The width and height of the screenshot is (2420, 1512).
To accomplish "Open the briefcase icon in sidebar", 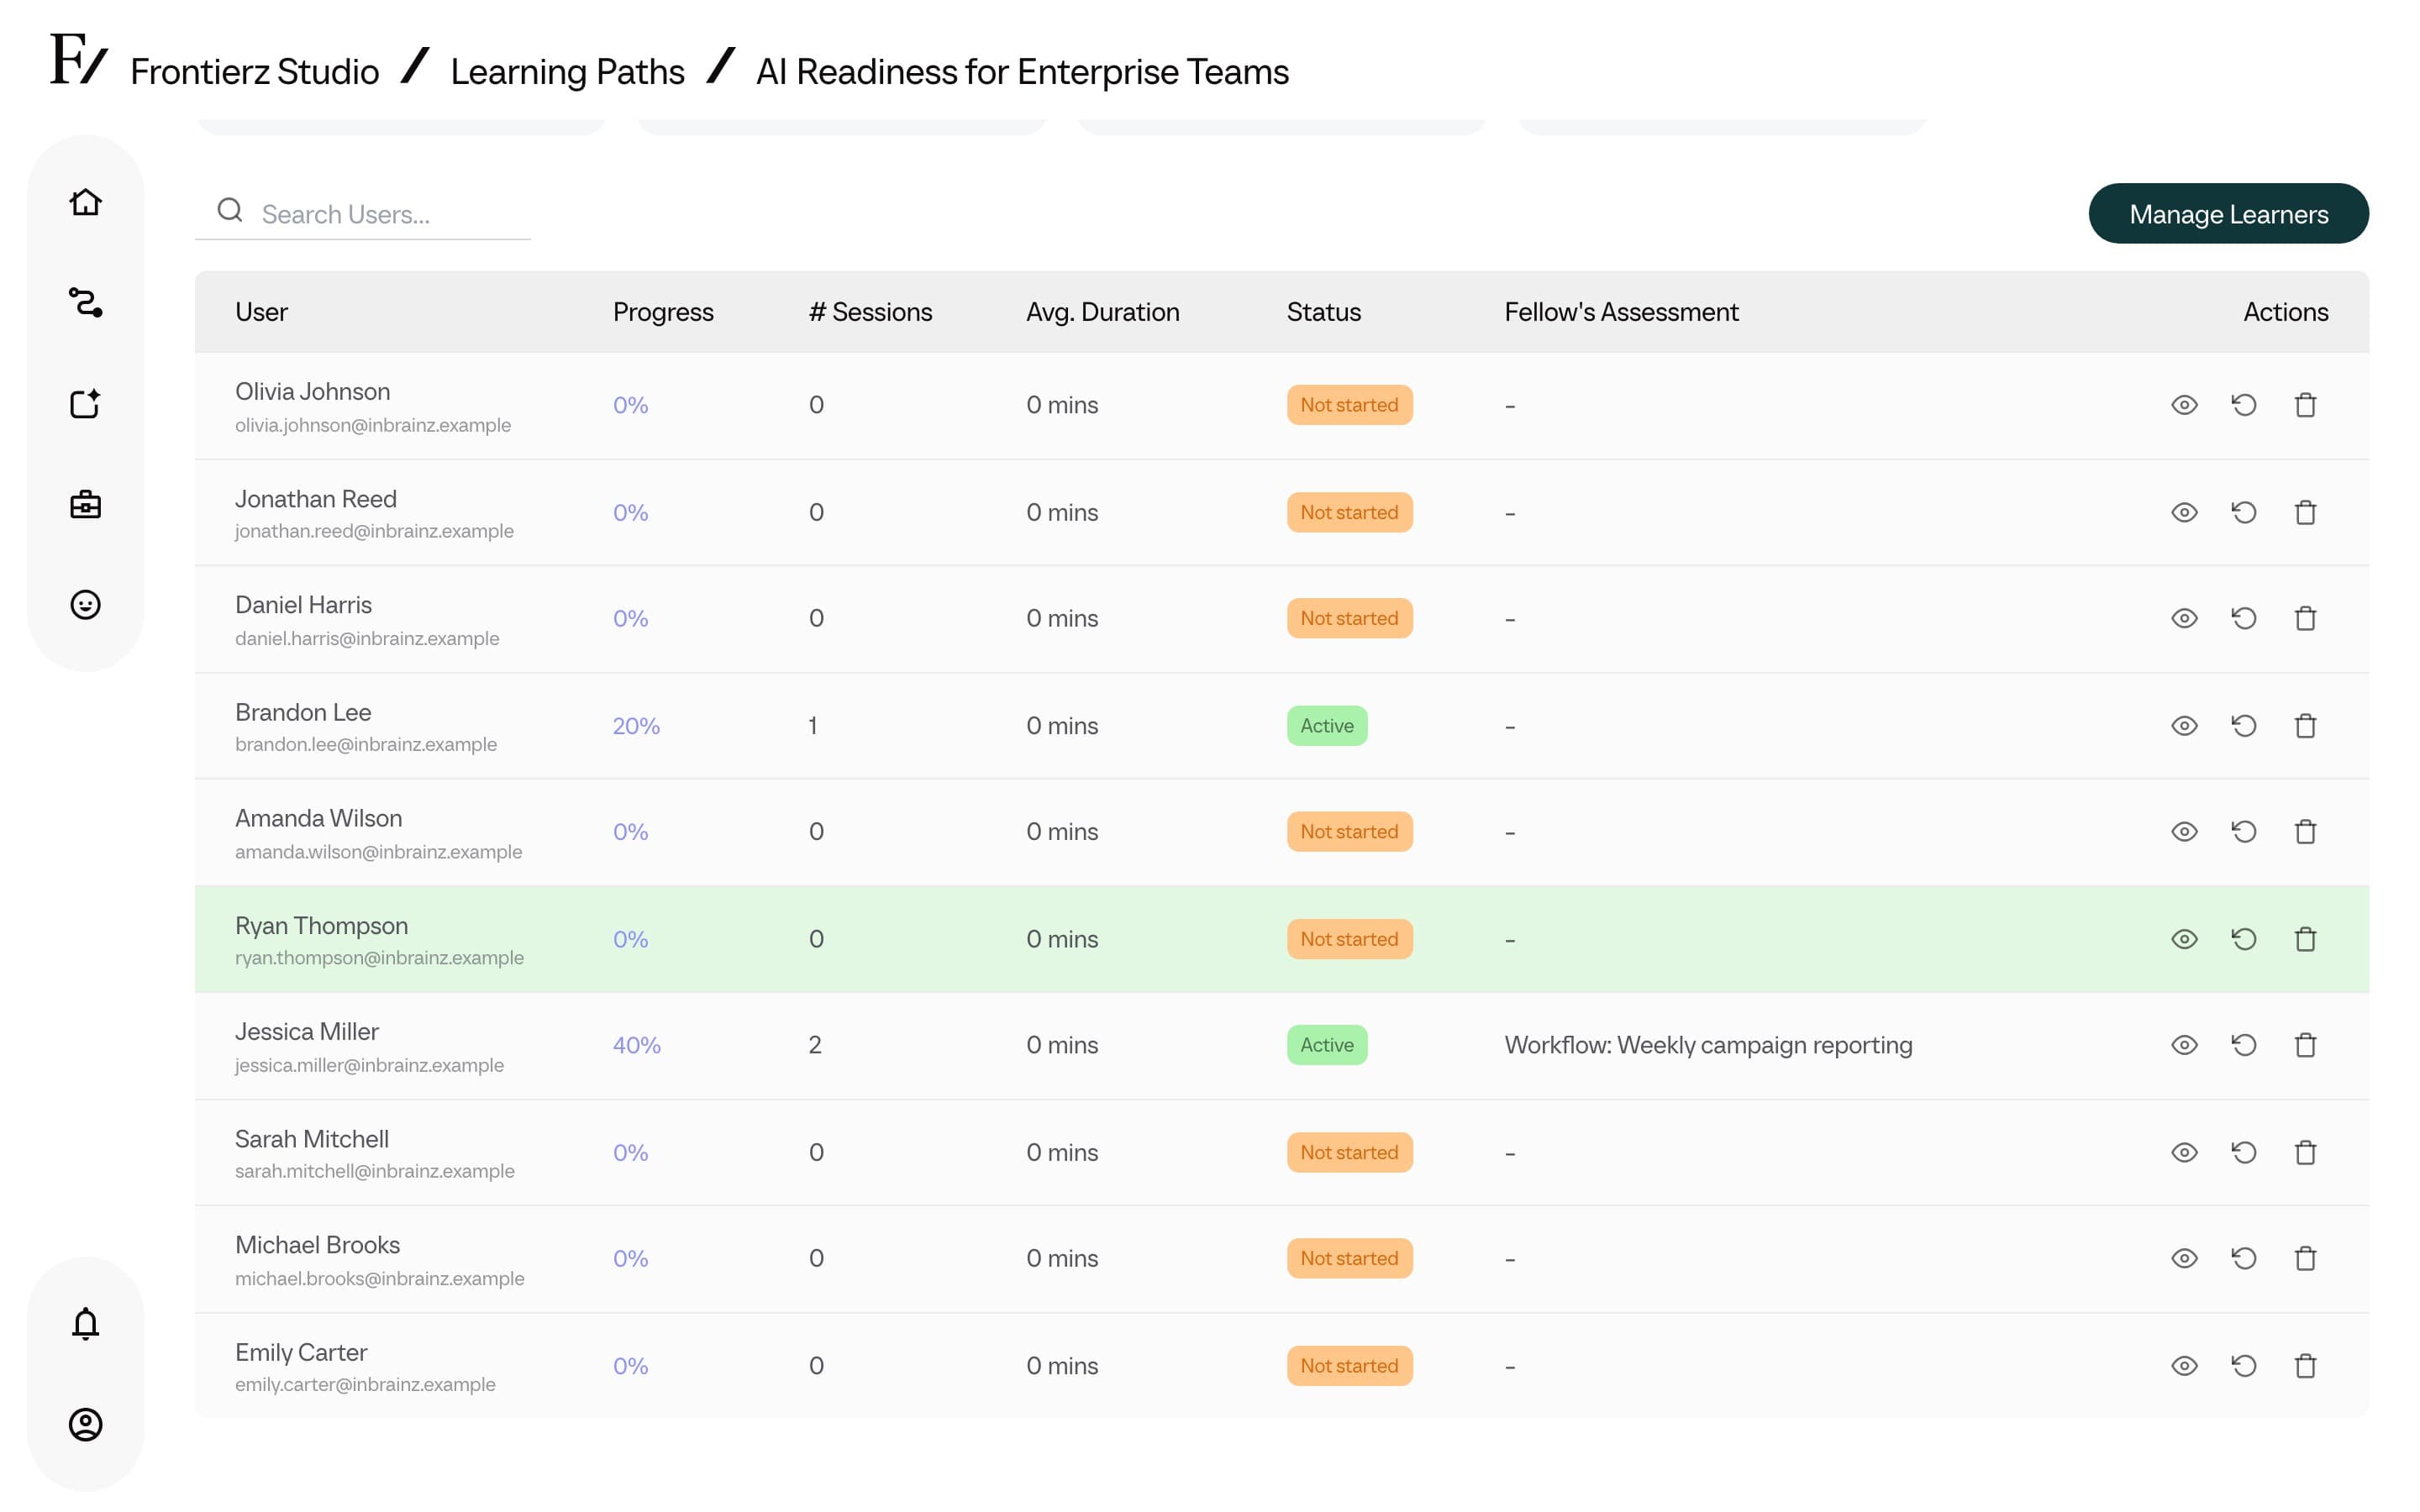I will tap(85, 504).
